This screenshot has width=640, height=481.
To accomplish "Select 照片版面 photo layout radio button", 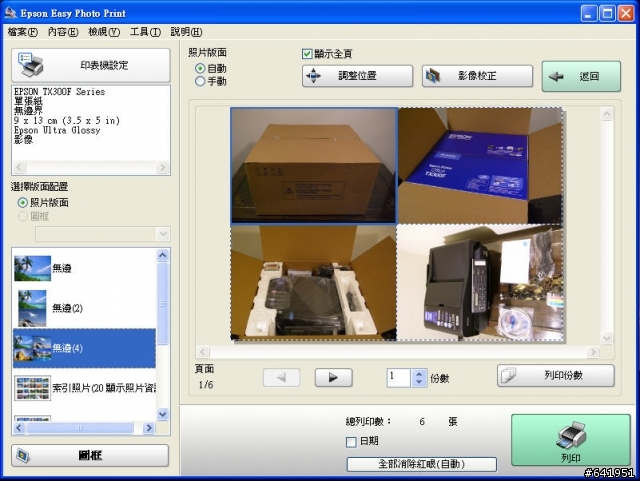I will (x=22, y=203).
